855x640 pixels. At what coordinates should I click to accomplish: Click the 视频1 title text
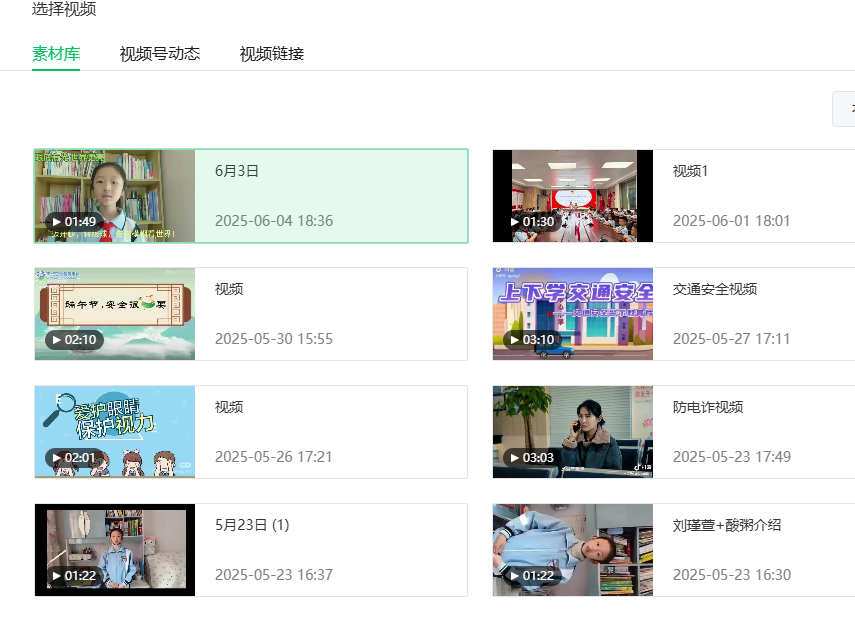[x=690, y=171]
